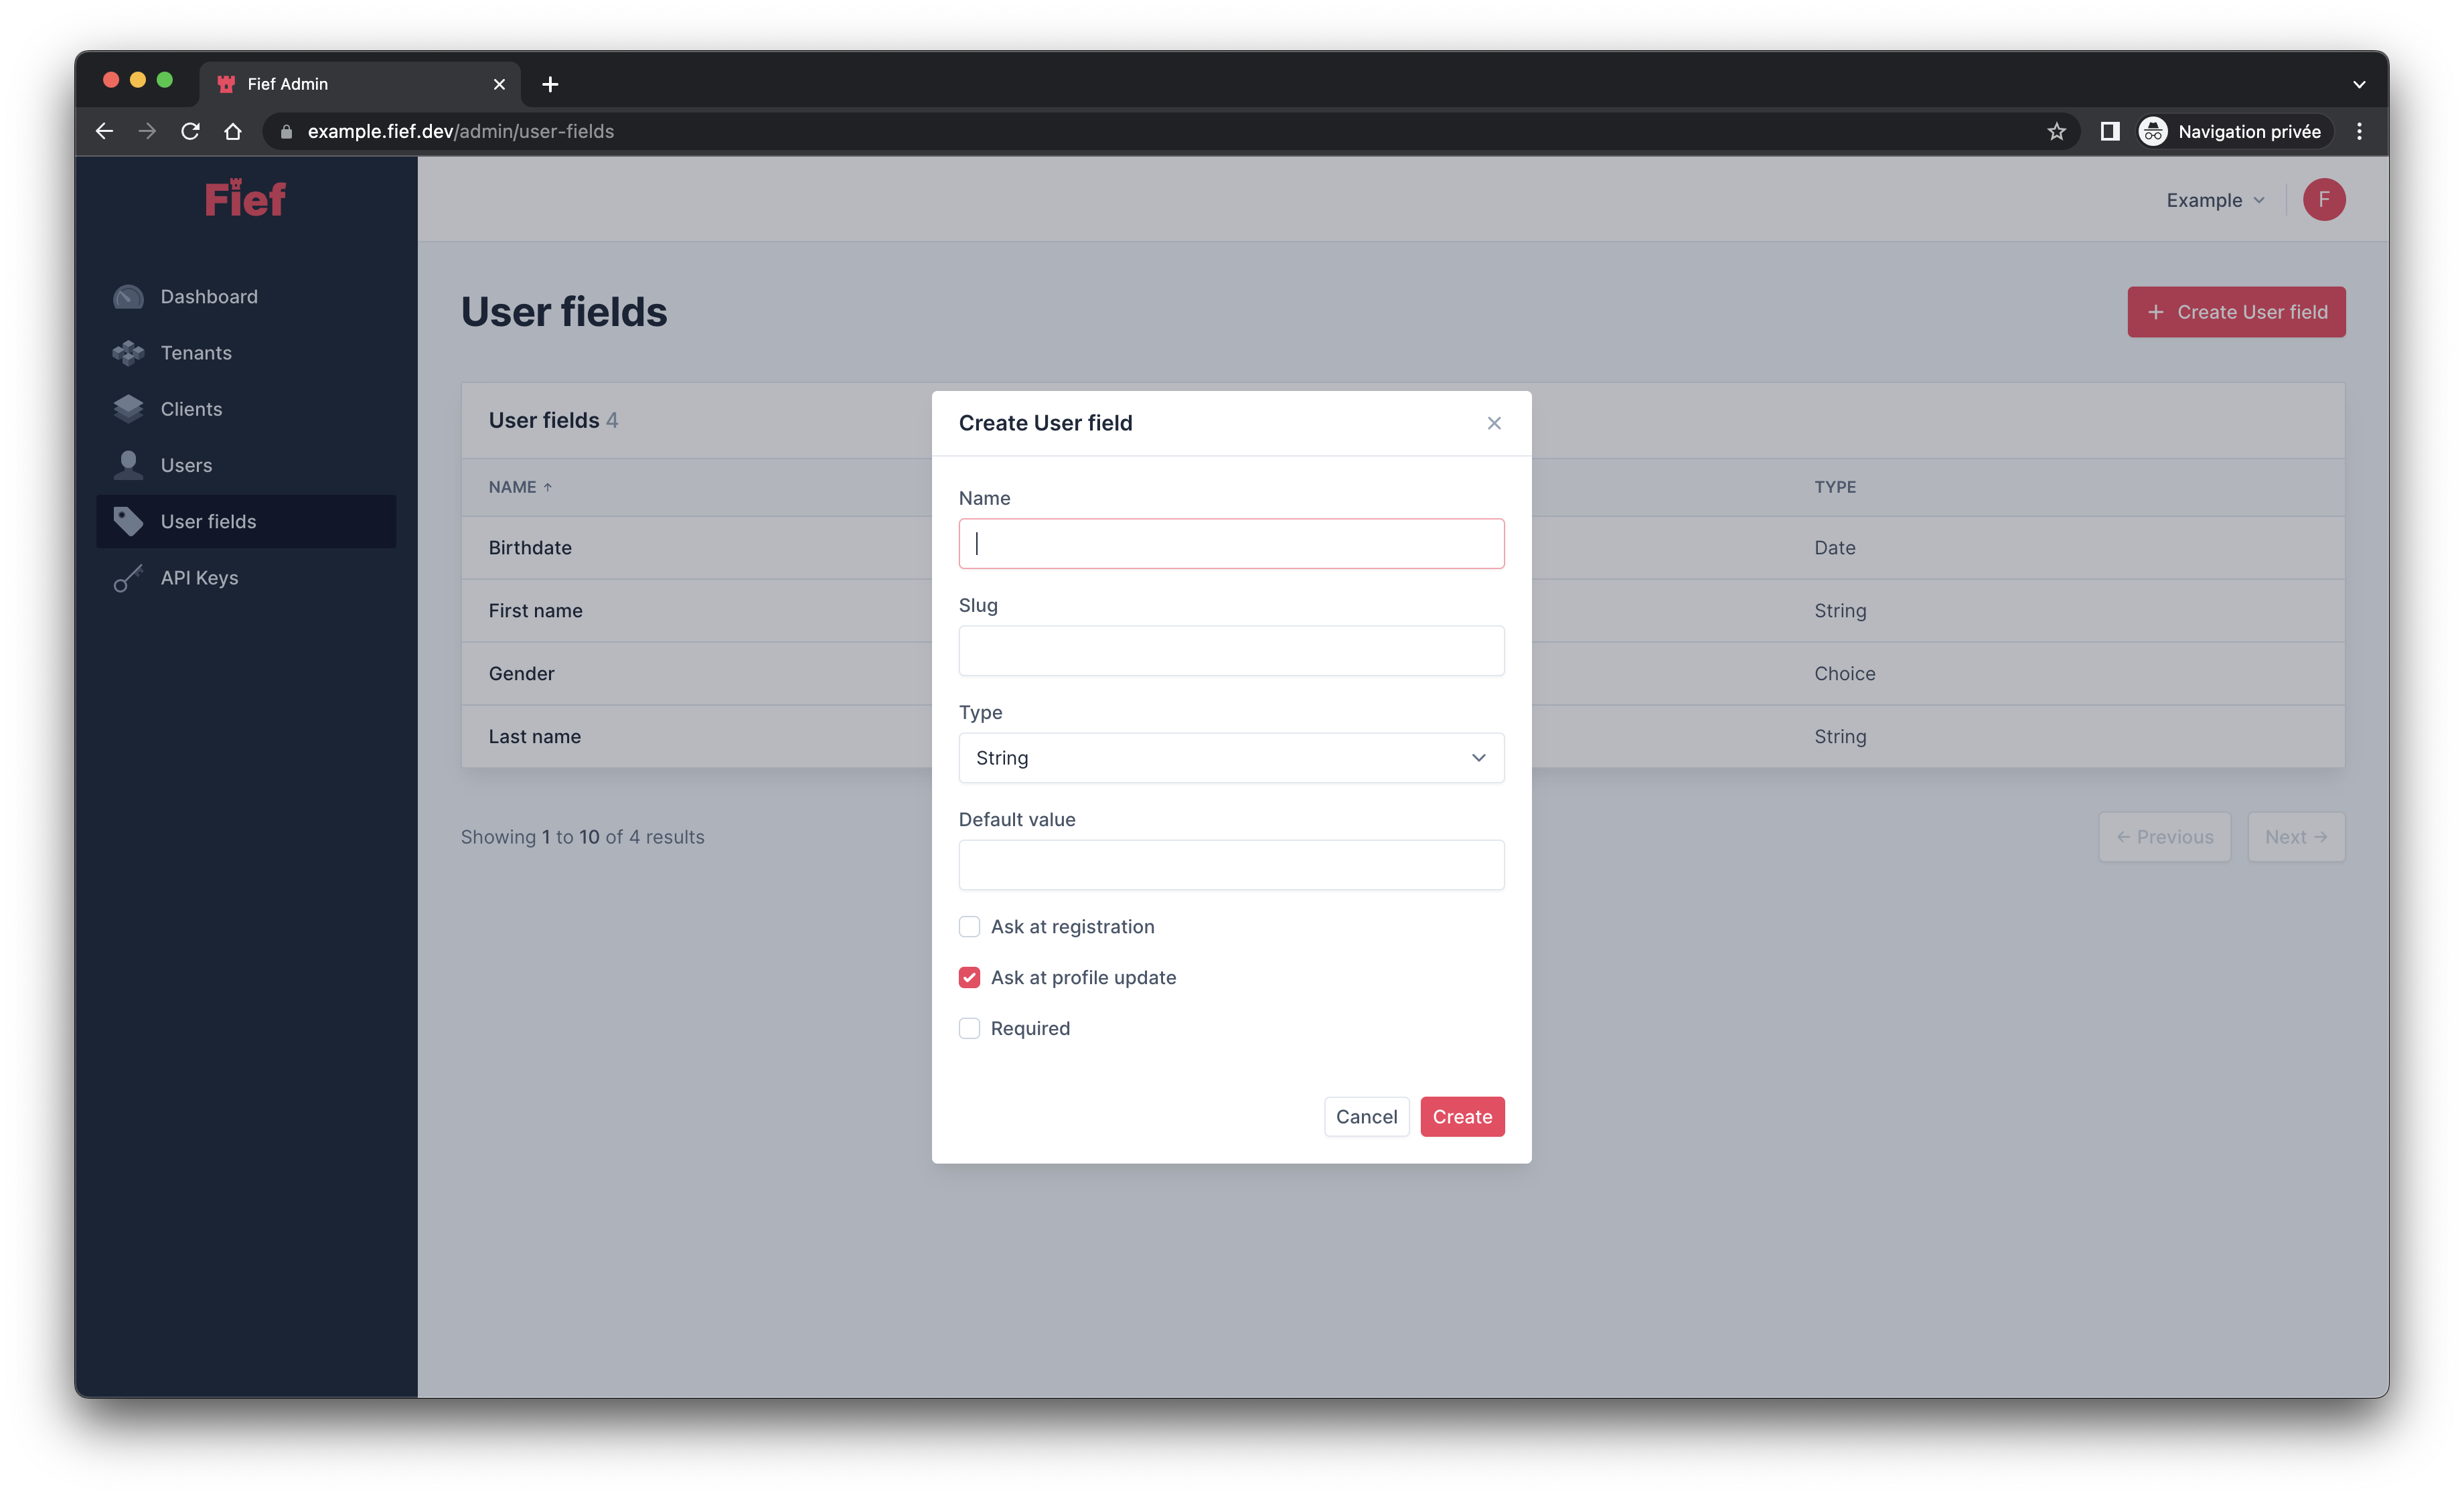Disable the Ask at profile update checkbox

(970, 976)
